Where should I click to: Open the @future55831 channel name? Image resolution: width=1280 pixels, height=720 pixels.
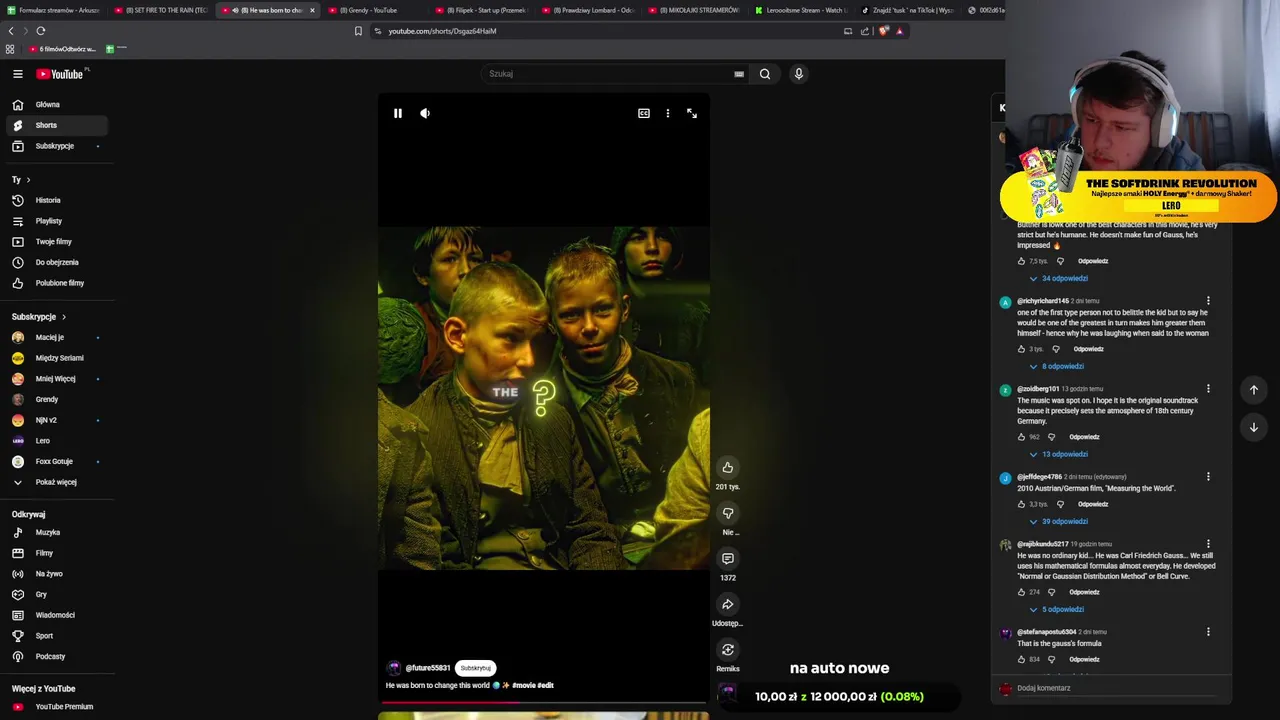427,668
